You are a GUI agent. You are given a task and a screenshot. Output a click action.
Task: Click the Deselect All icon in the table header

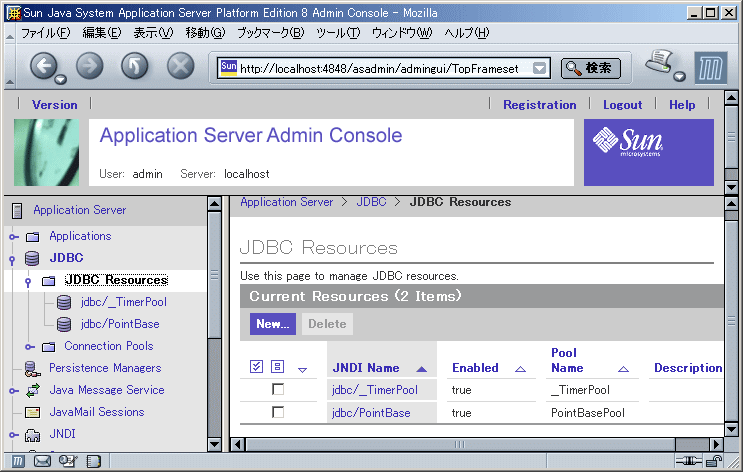[x=277, y=366]
